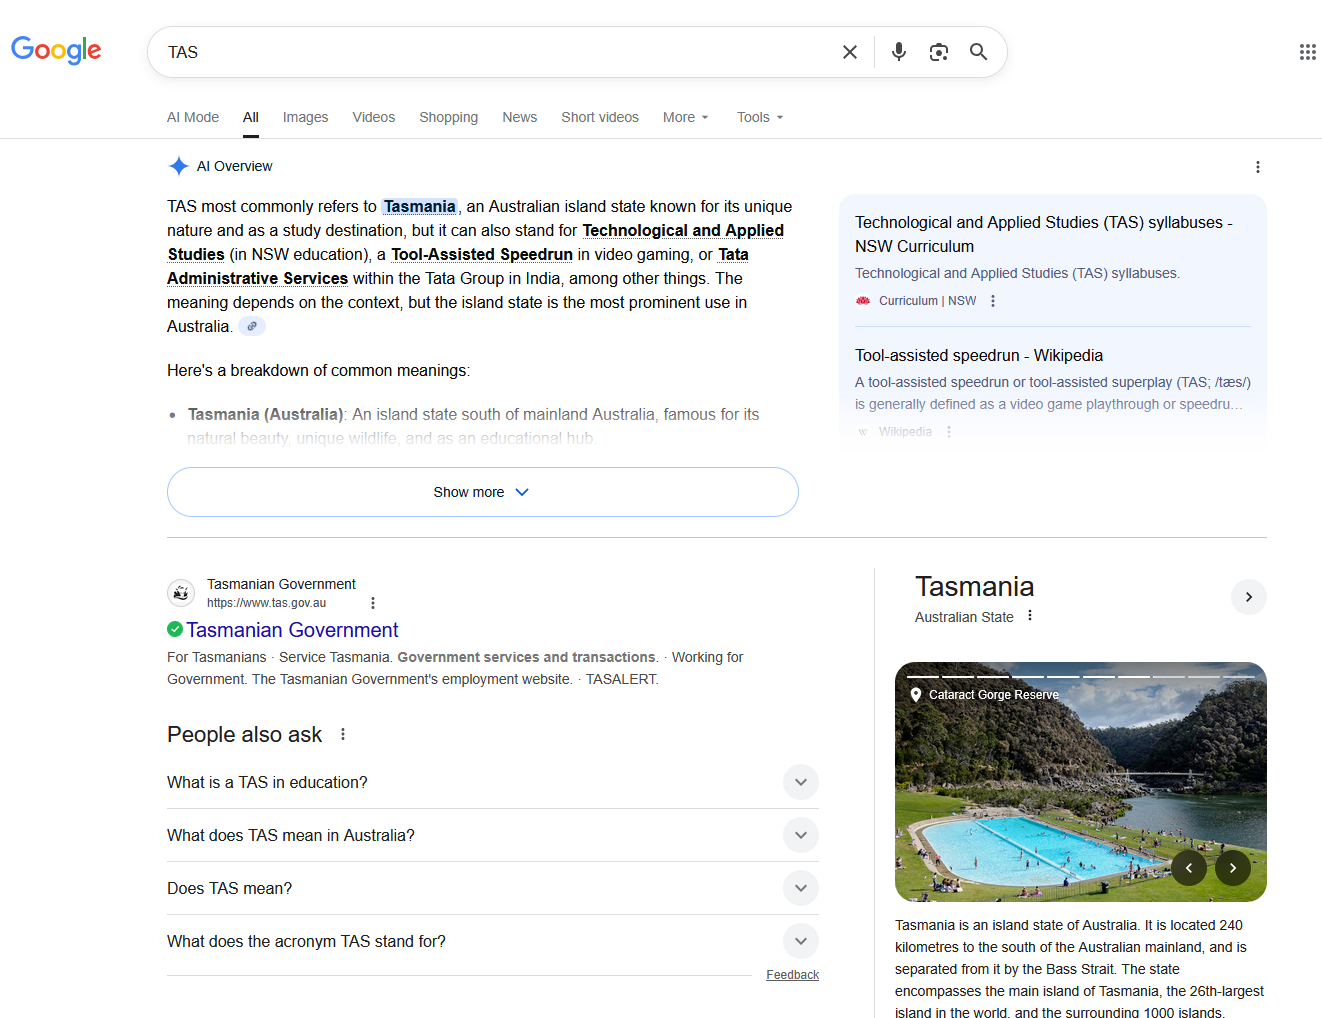This screenshot has width=1322, height=1018.
Task: Open Tool-Assisted Speedrun link in overview
Action: click(482, 254)
